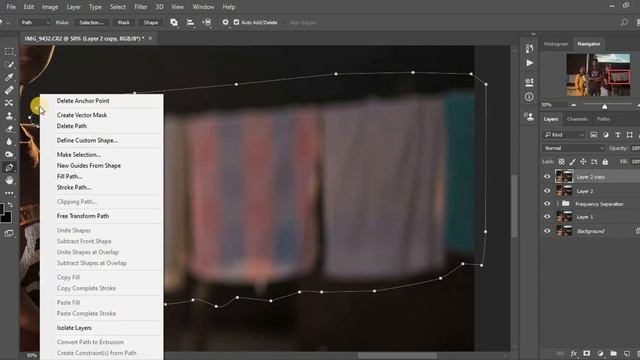Change the screen mode at toolbar bottom
Image resolution: width=640 pixels, height=360 pixels.
[9, 233]
